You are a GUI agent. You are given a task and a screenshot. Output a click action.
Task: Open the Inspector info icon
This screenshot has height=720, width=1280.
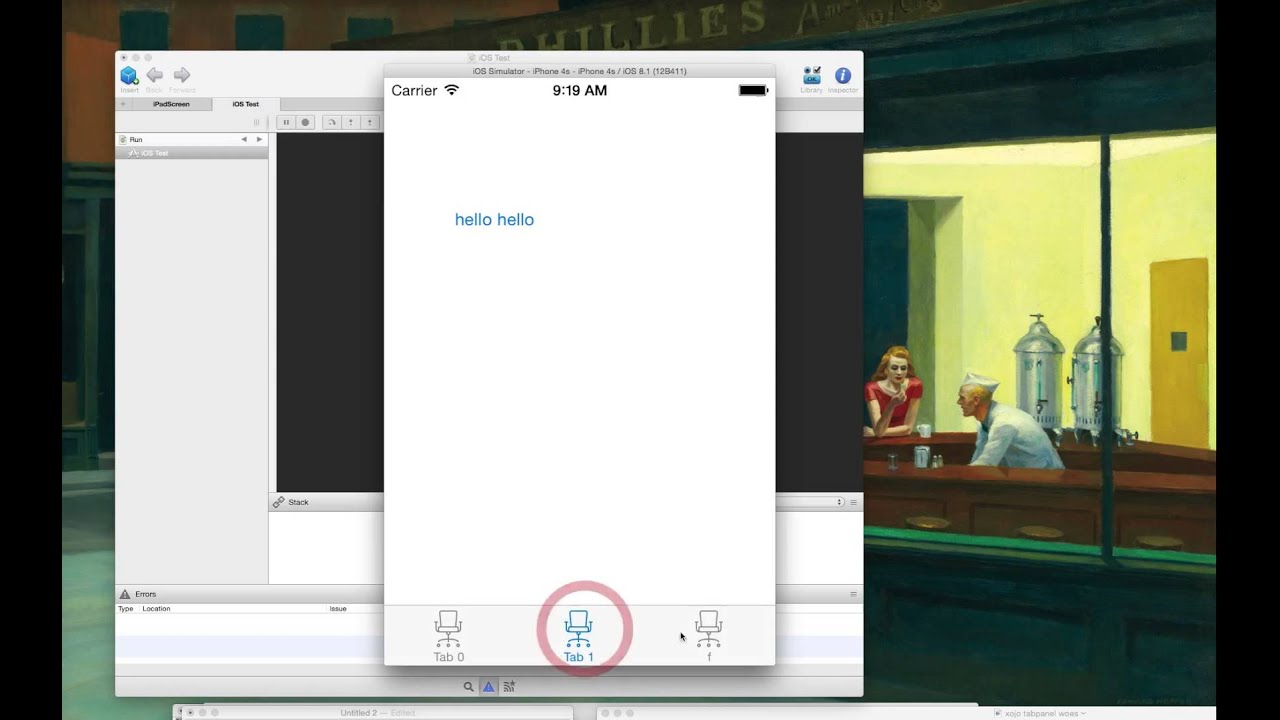point(843,76)
